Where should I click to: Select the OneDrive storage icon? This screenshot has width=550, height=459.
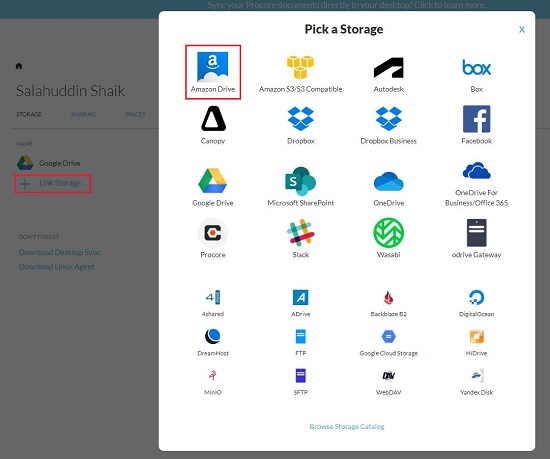click(389, 181)
